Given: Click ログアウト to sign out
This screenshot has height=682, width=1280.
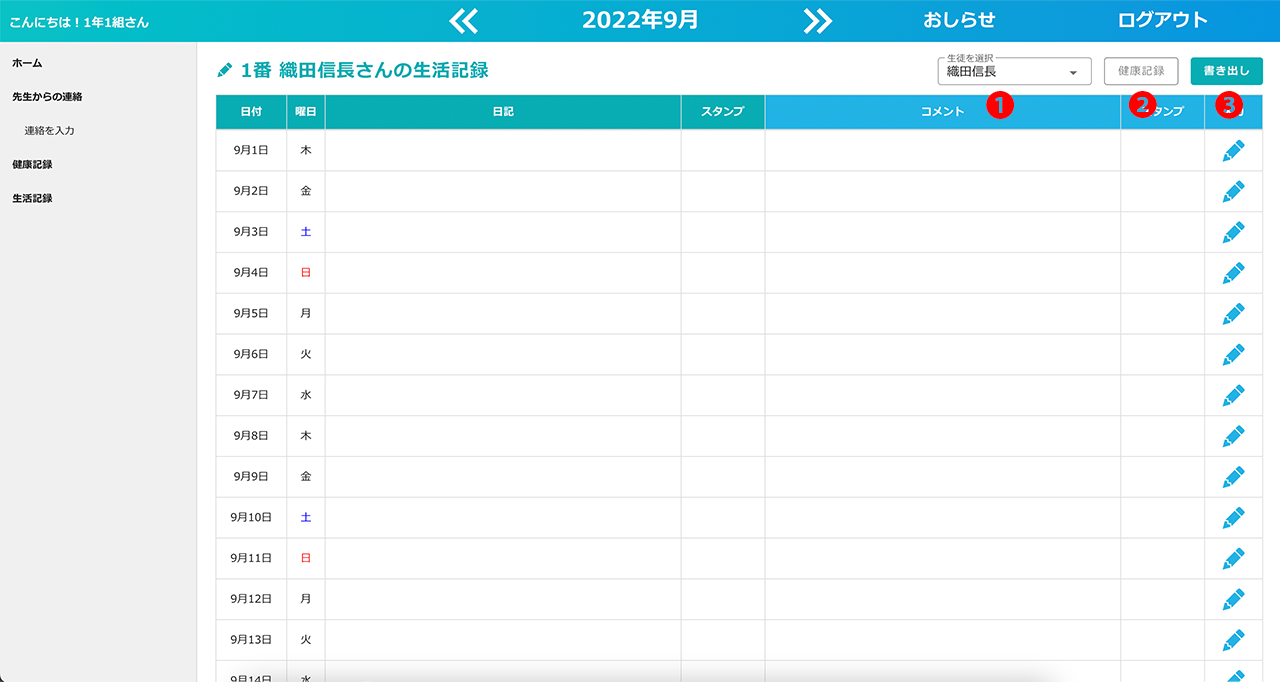Looking at the screenshot, I should coord(1162,20).
